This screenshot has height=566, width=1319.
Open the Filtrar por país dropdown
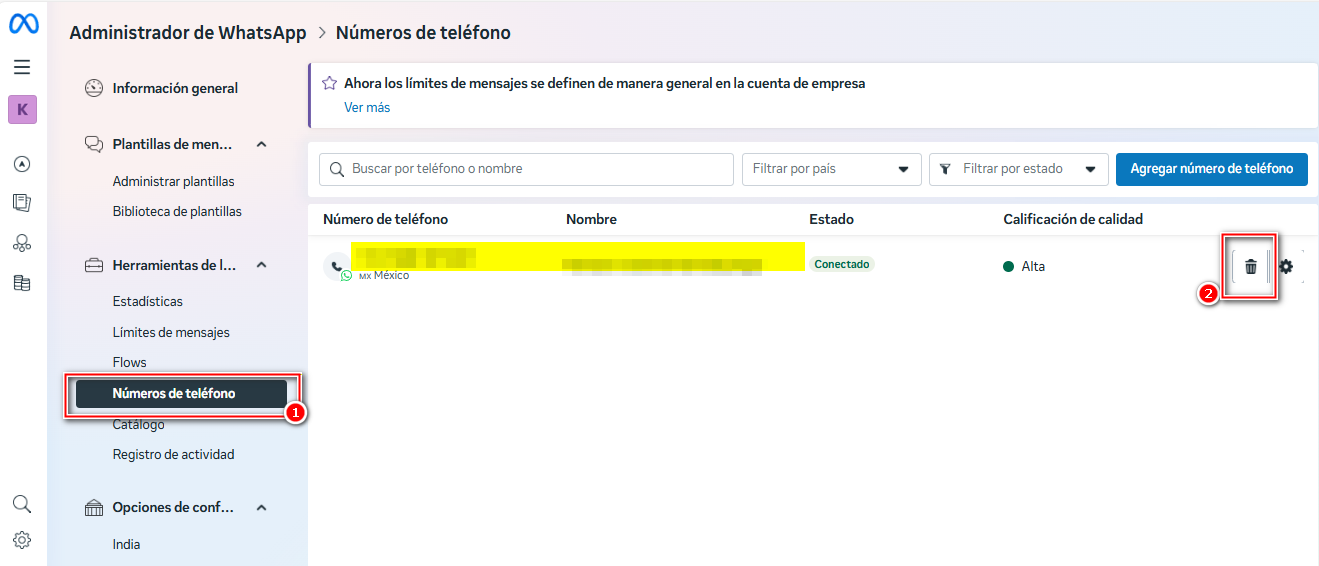click(831, 169)
